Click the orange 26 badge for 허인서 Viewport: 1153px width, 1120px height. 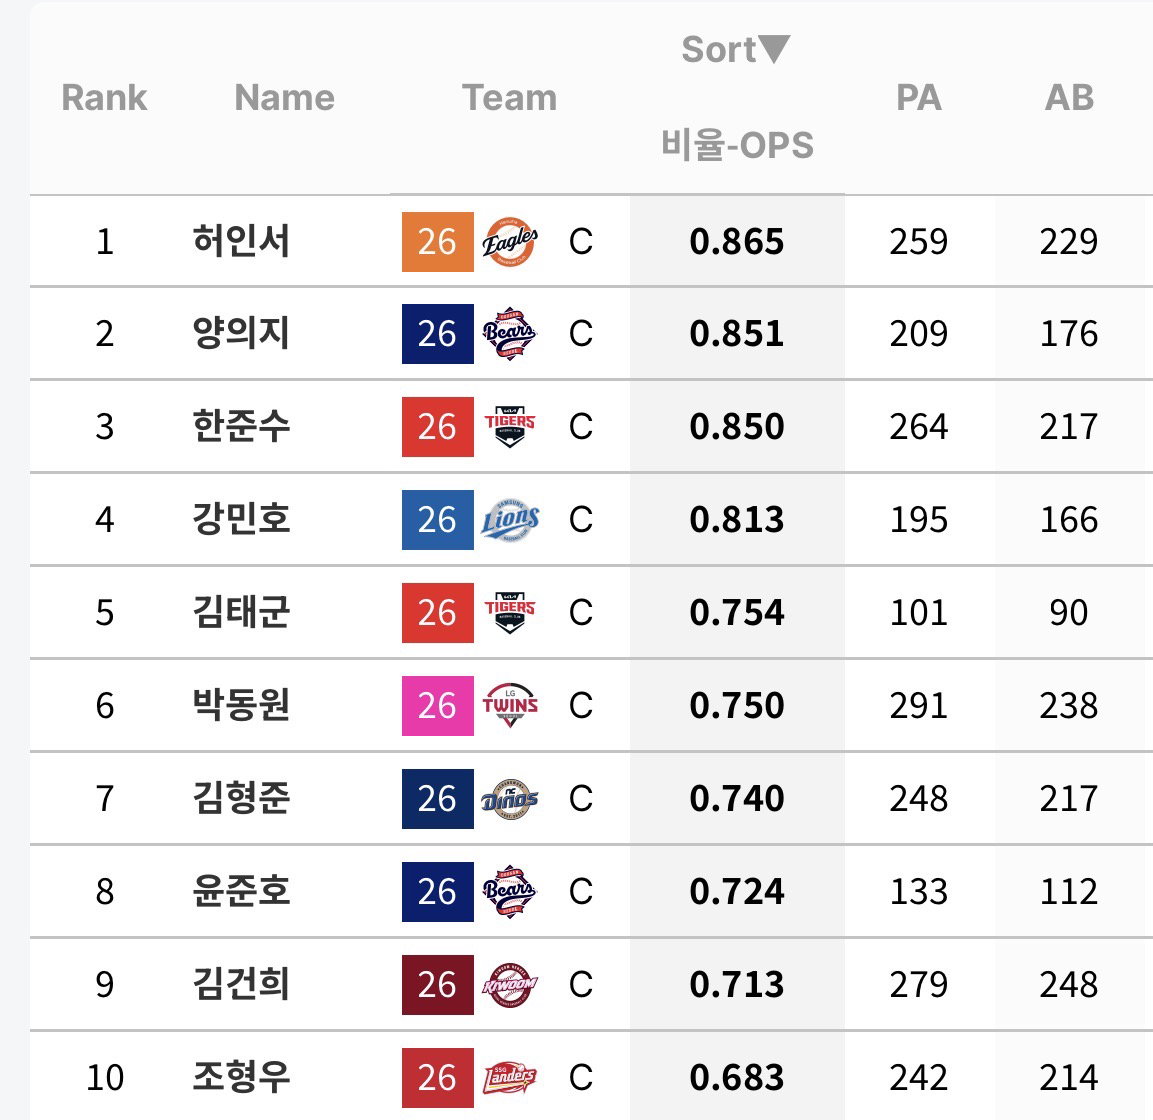point(438,241)
